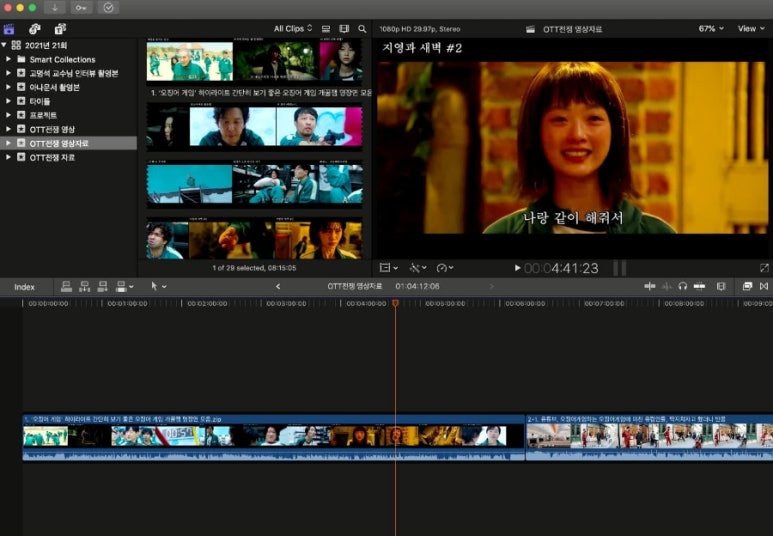773x536 pixels.
Task: Click the '1080p HD 29.97p, Stereo' format label
Action: 420,29
